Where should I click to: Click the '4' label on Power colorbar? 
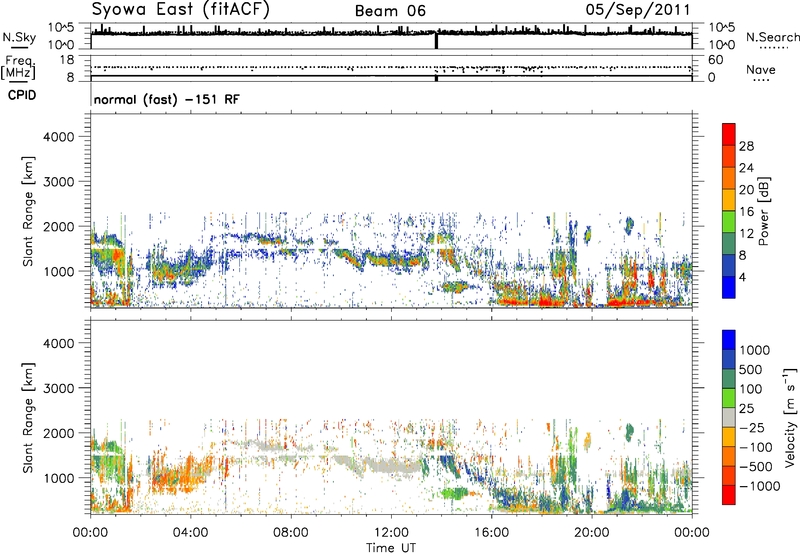[742, 277]
